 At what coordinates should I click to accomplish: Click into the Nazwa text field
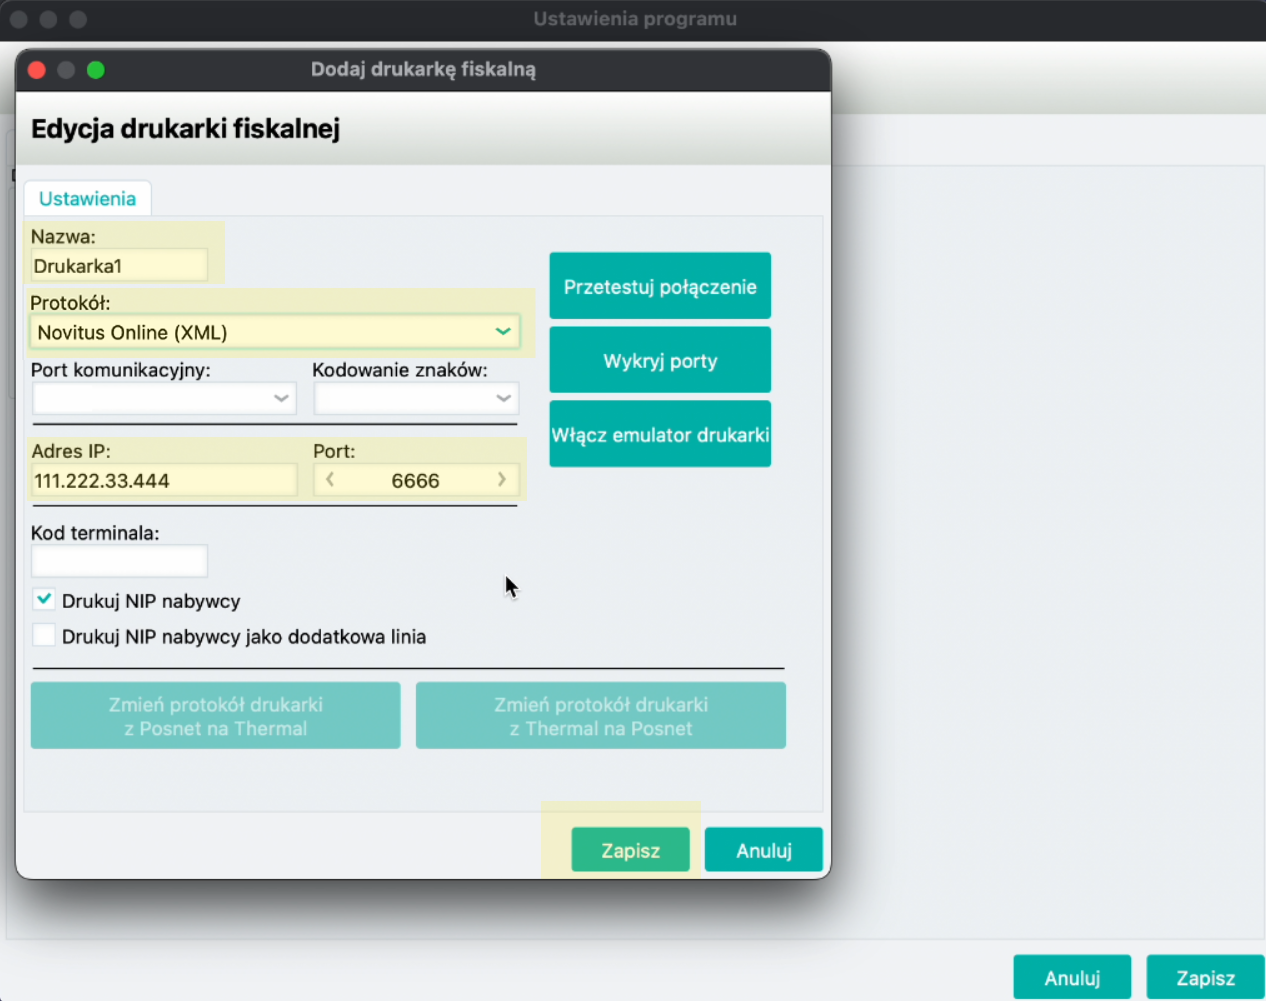(x=119, y=266)
